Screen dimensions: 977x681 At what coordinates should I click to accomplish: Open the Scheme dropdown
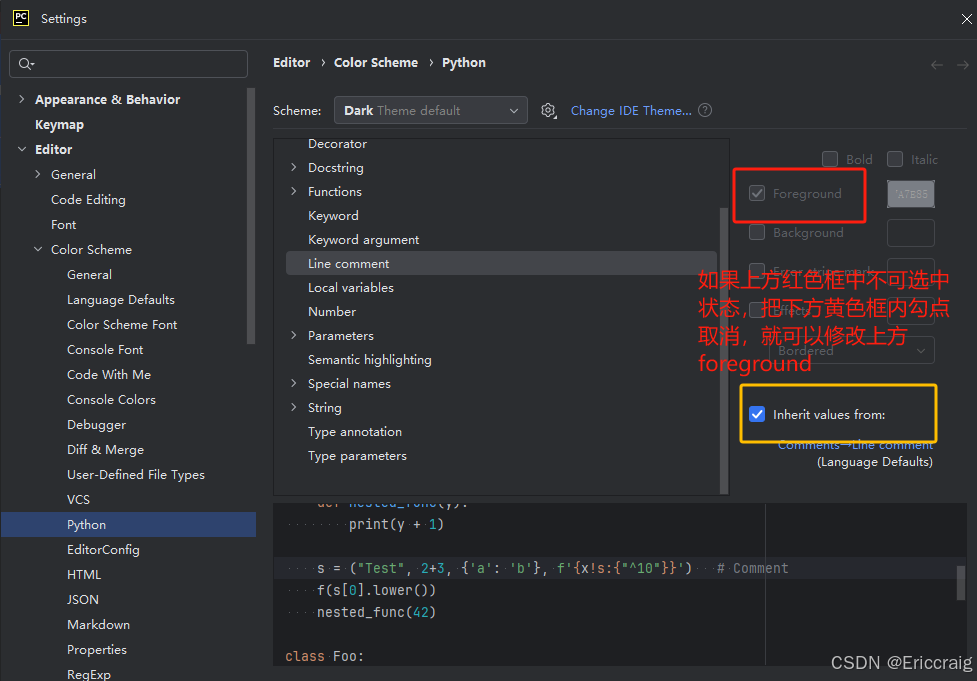point(431,110)
